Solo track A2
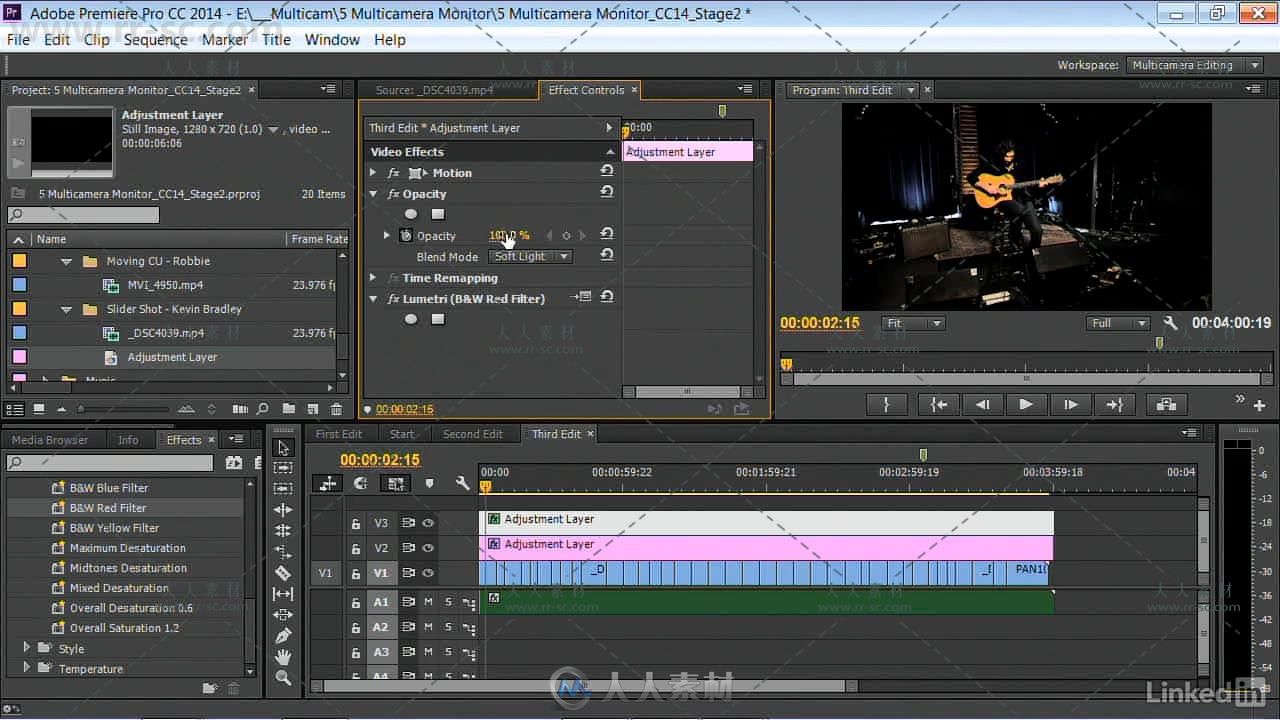Screen dimensions: 1280x720 448,627
